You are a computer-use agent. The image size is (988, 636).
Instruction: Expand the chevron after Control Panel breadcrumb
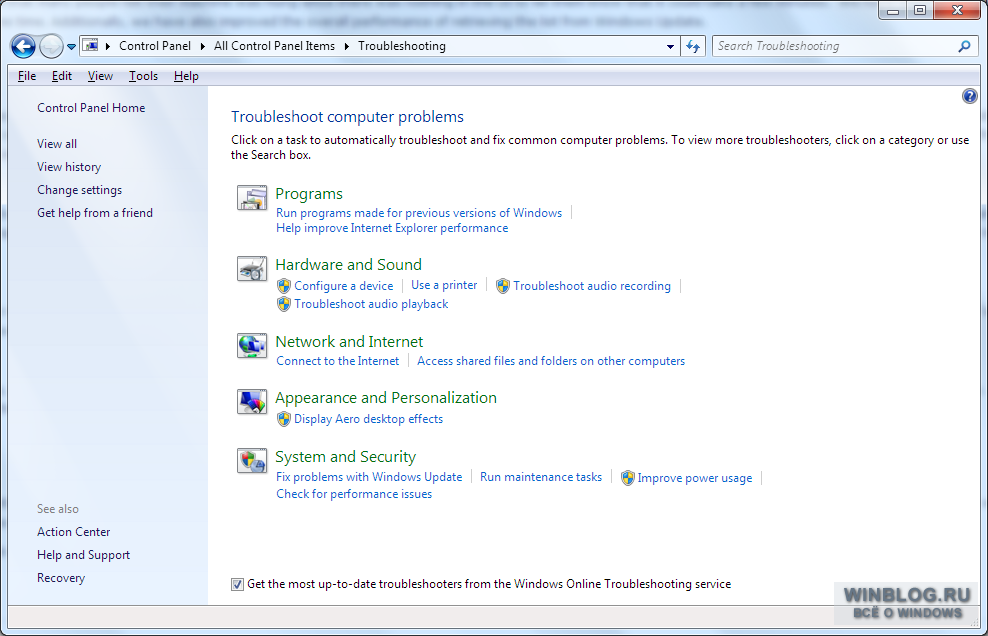(x=202, y=46)
